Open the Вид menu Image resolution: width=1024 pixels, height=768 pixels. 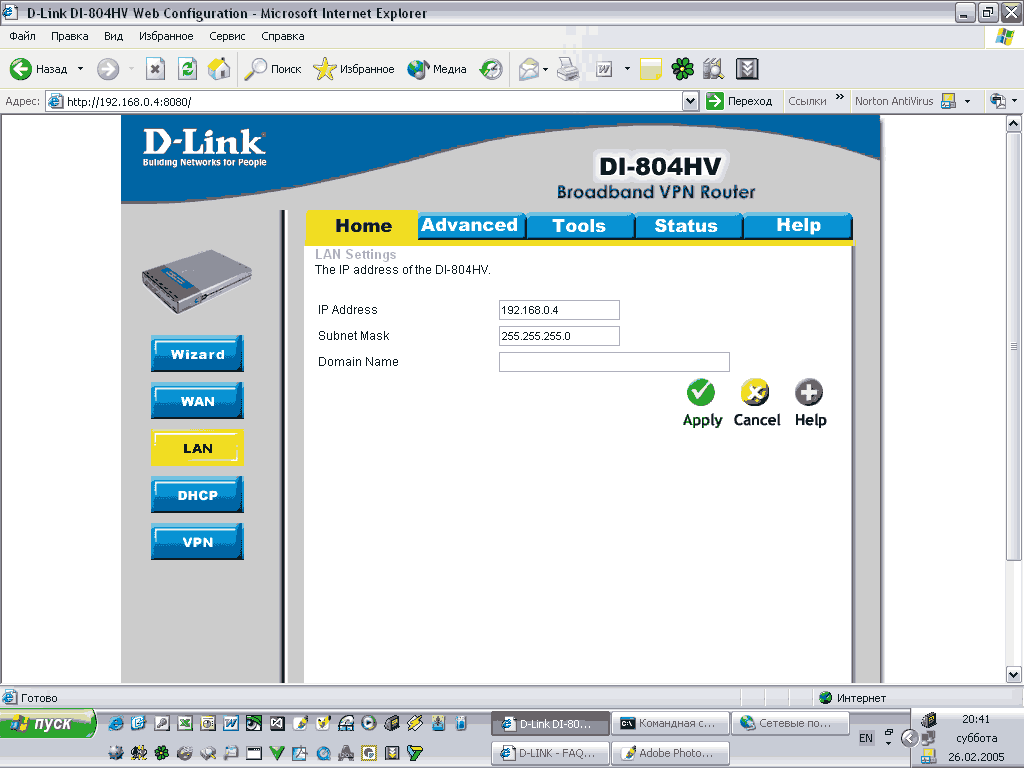113,36
